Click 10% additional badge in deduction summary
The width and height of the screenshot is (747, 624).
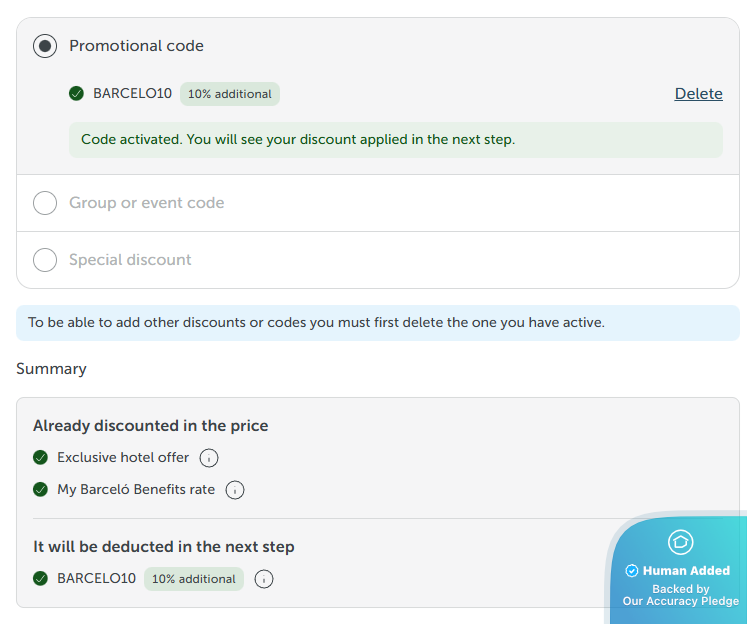click(x=193, y=579)
